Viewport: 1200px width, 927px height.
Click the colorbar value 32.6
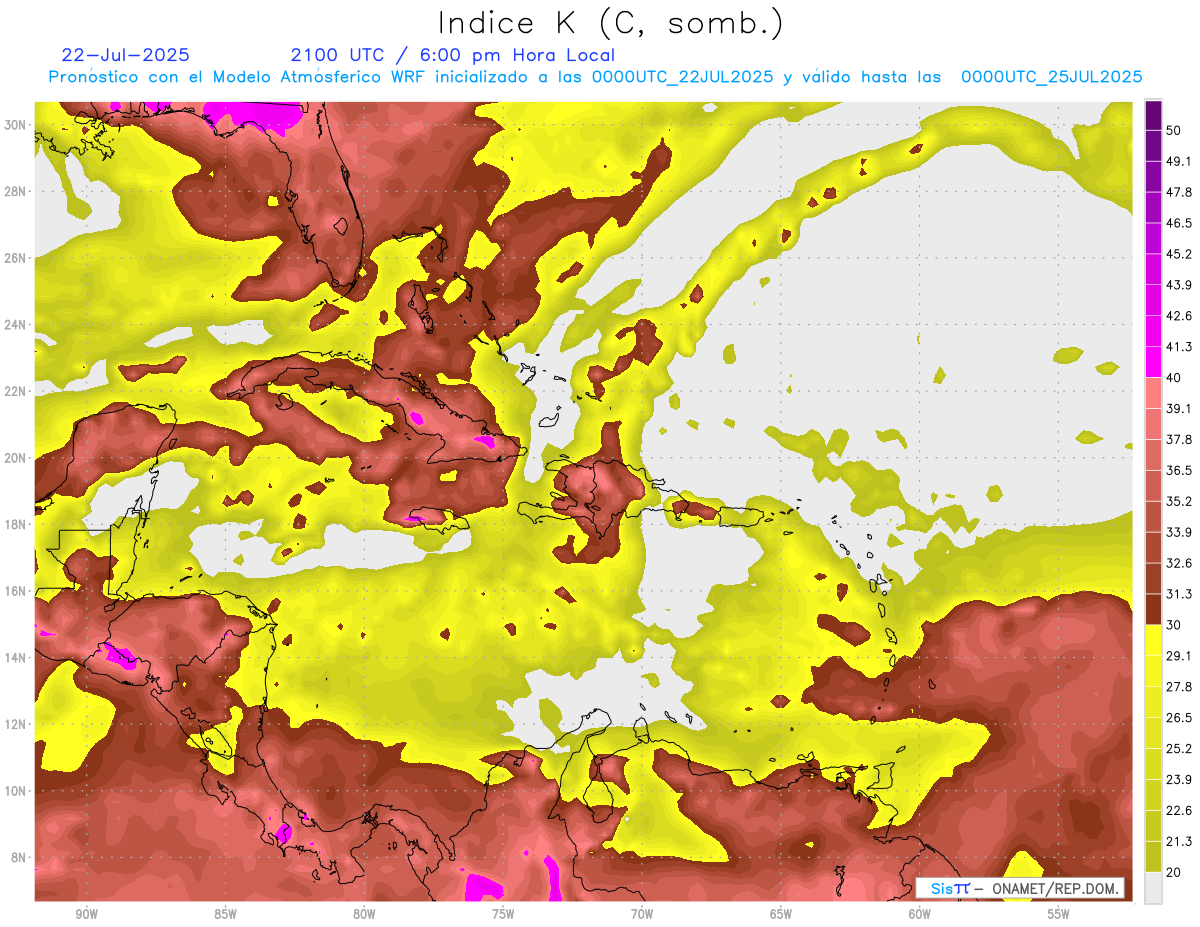click(1178, 563)
